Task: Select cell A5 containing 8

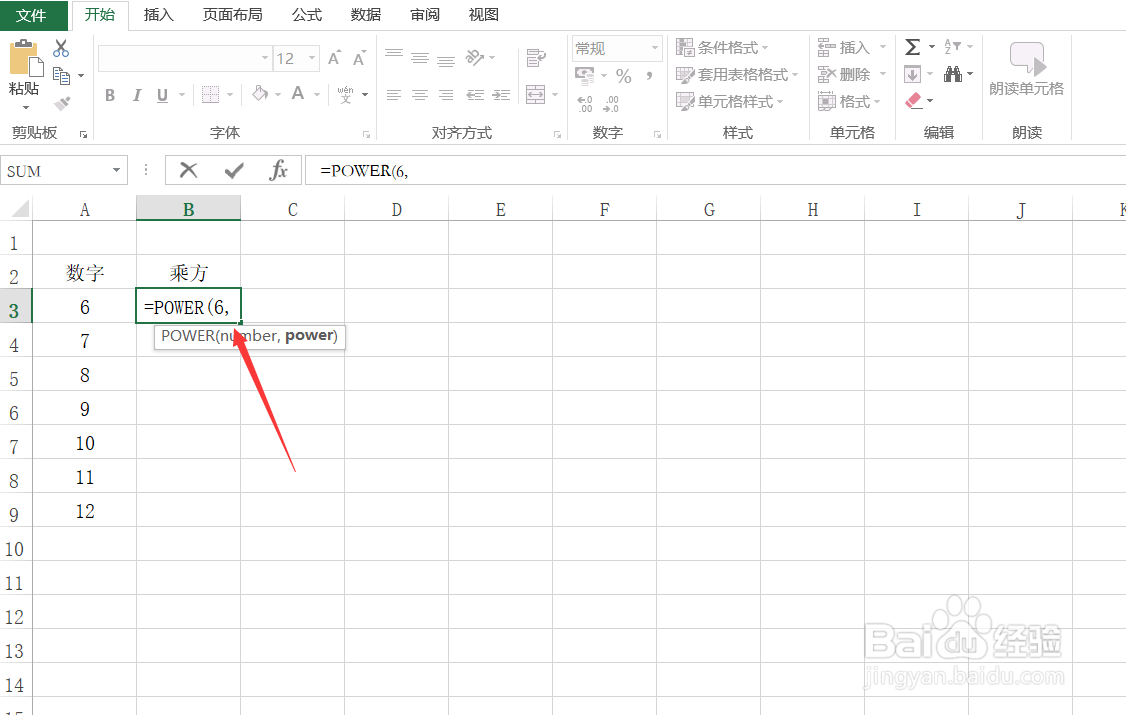Action: pos(84,374)
